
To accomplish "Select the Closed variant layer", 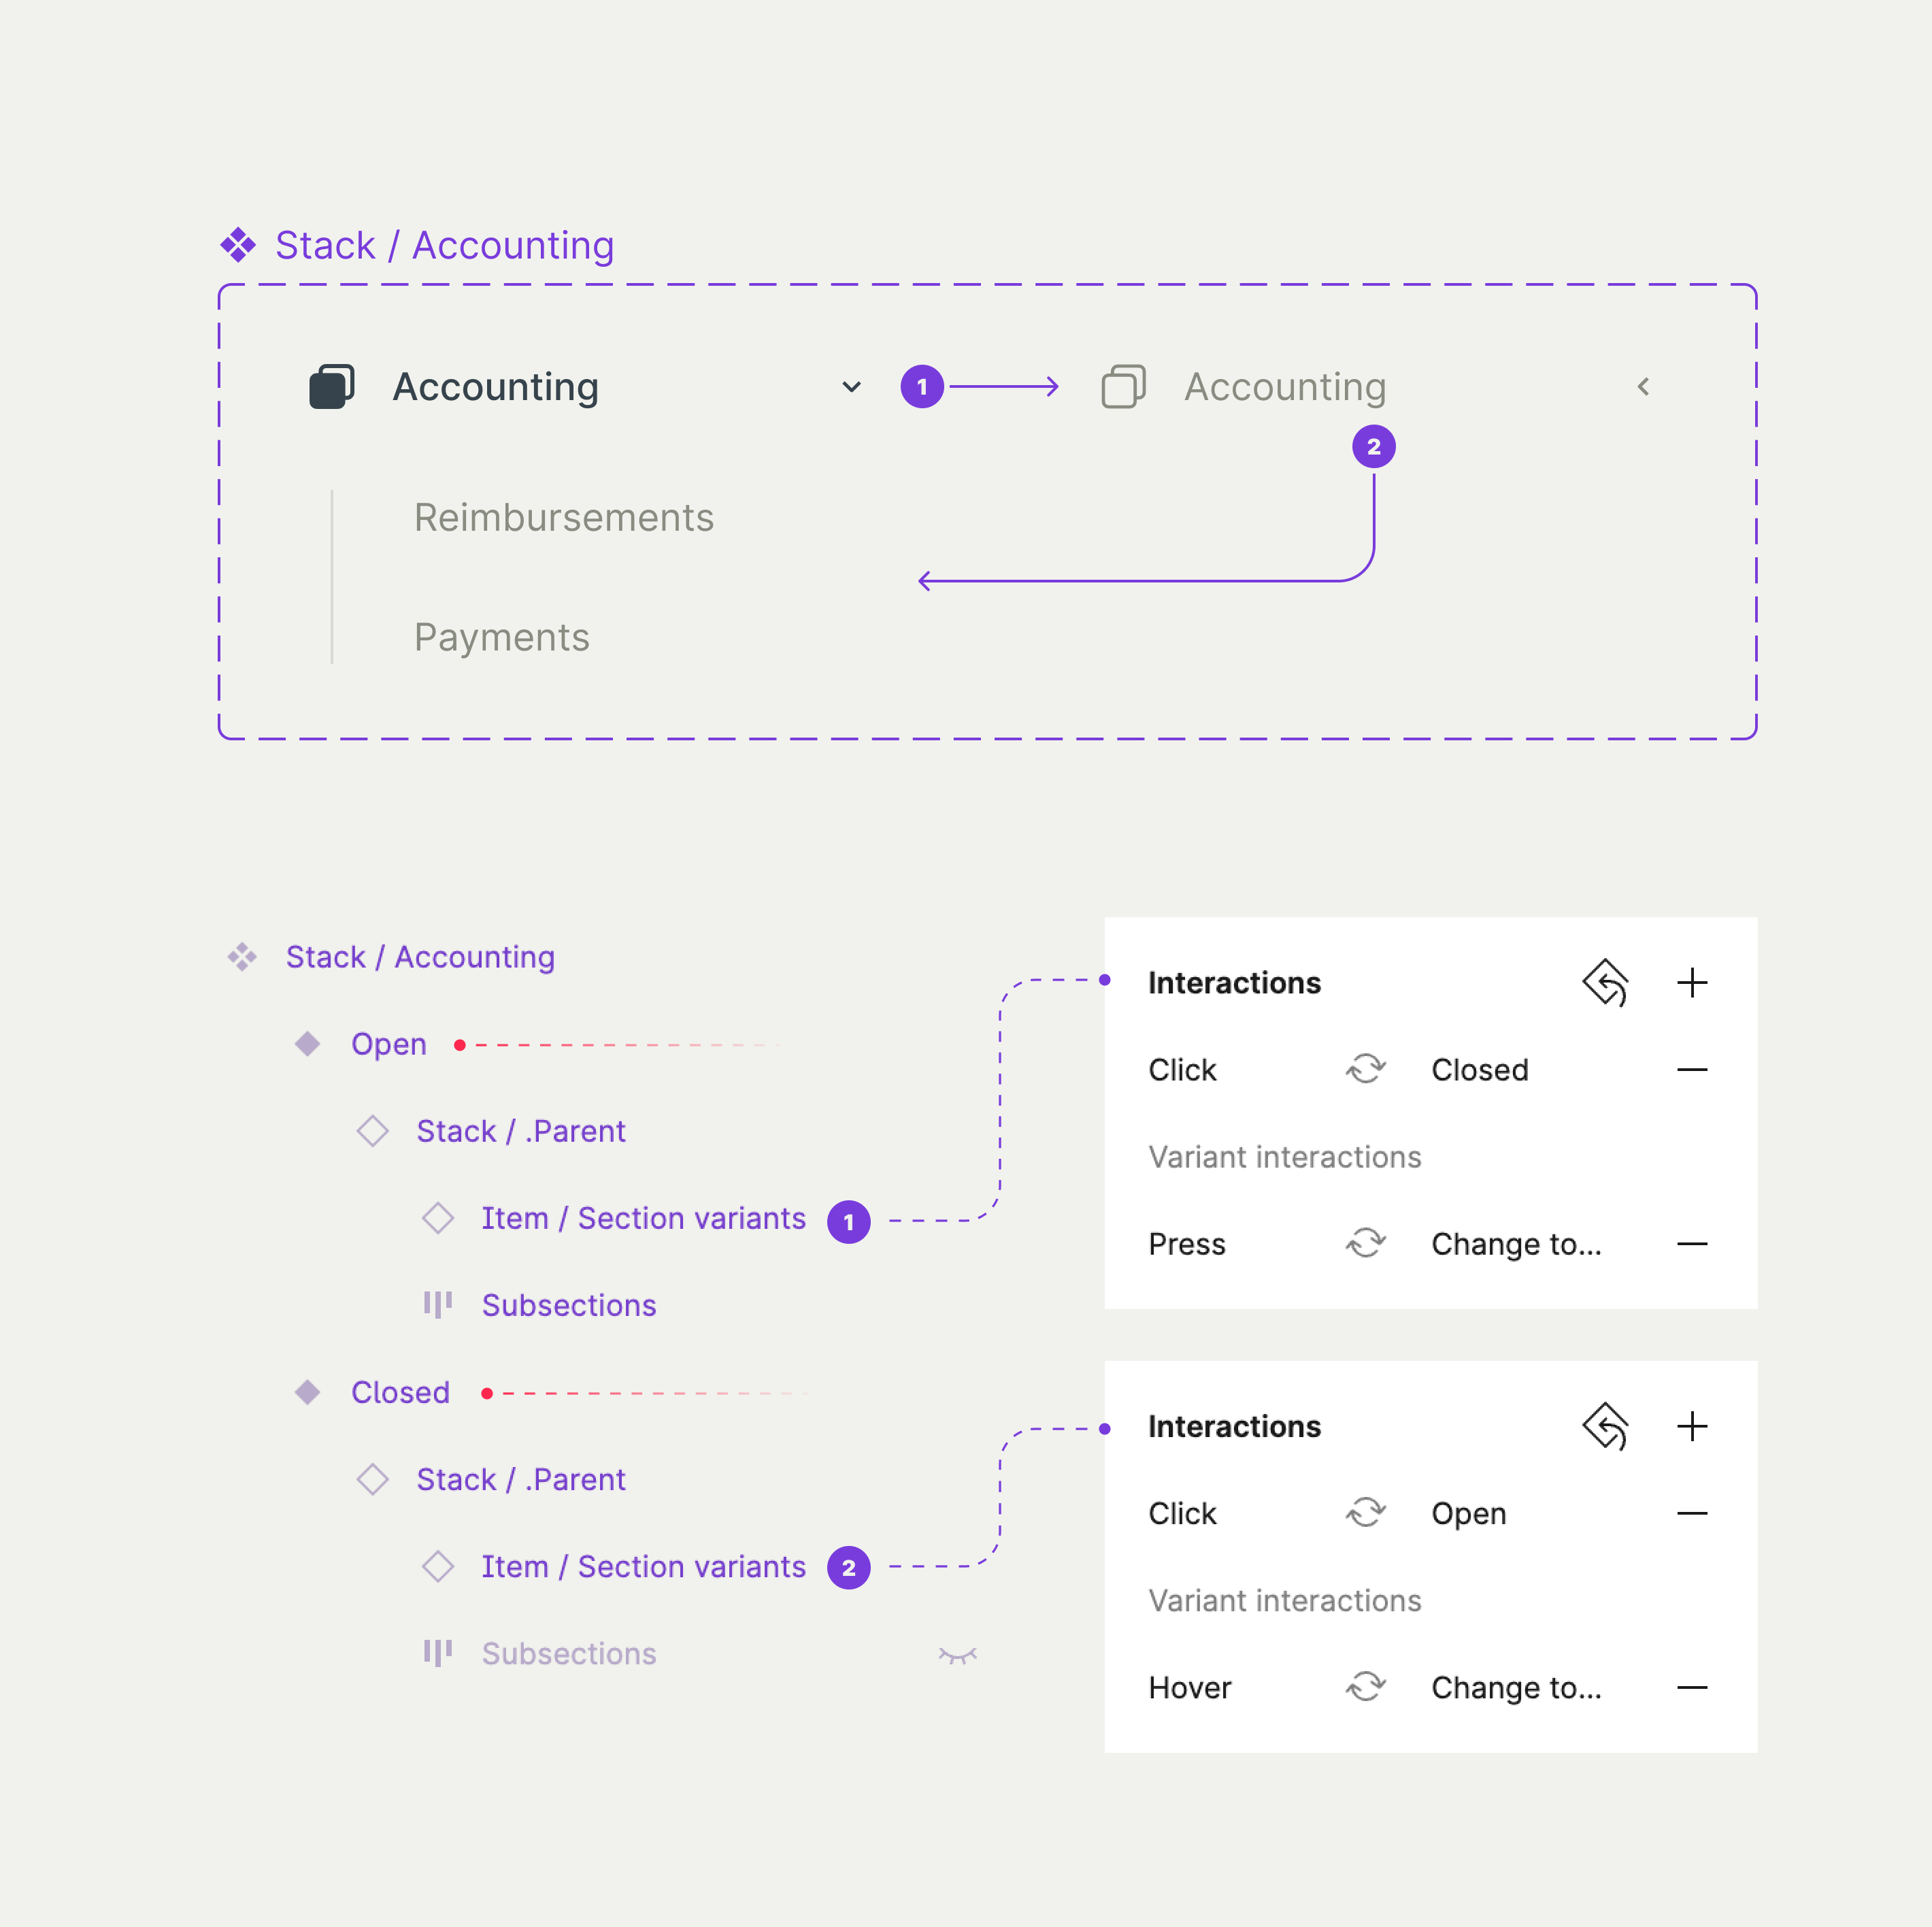I will (400, 1392).
